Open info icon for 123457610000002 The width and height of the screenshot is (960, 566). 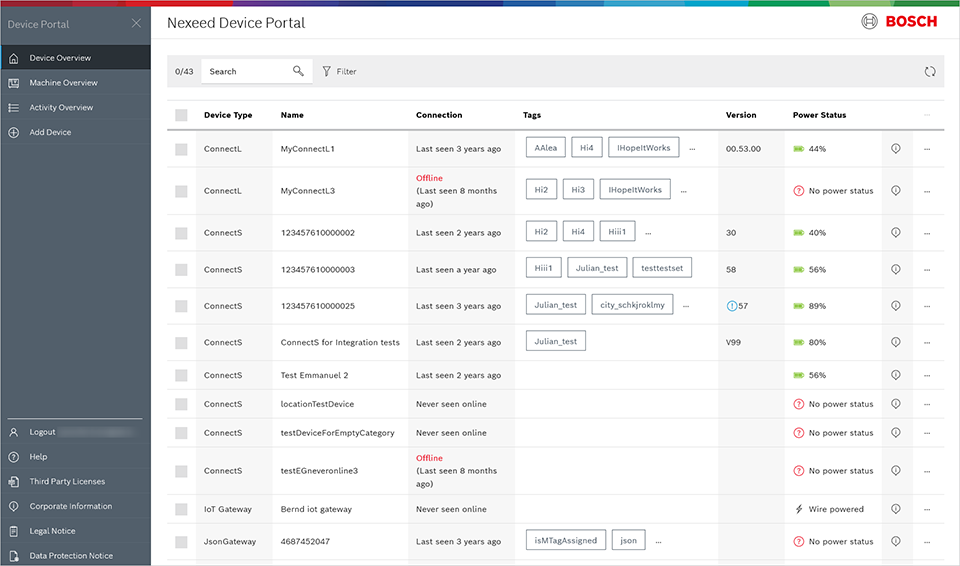click(x=896, y=232)
